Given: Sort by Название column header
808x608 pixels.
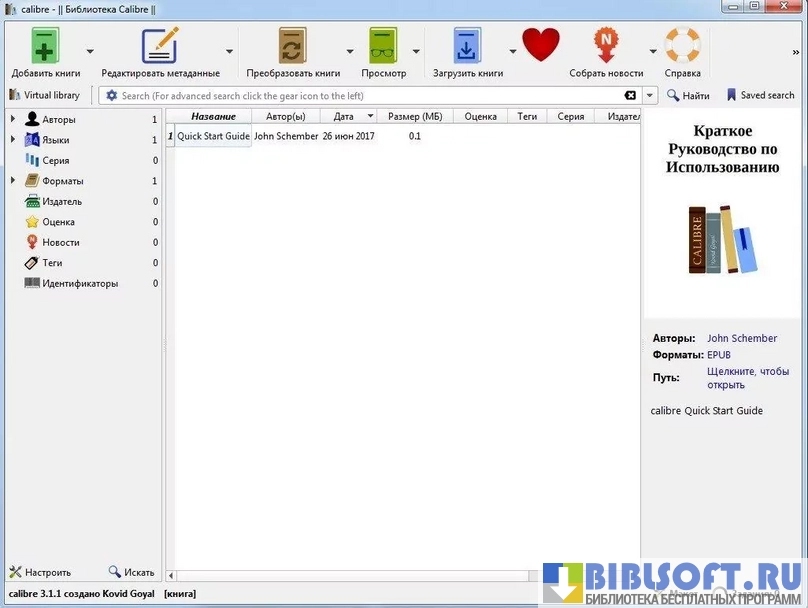Looking at the screenshot, I should point(213,116).
